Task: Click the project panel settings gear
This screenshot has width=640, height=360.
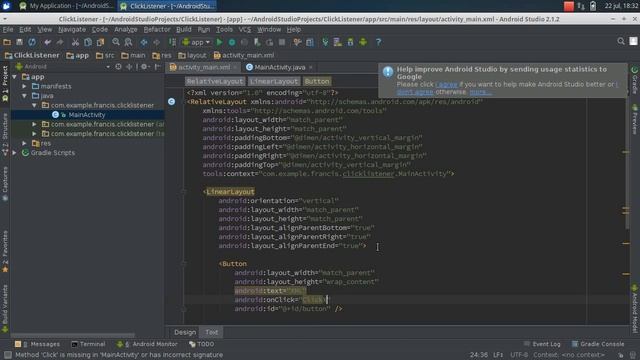Action: click(x=144, y=67)
